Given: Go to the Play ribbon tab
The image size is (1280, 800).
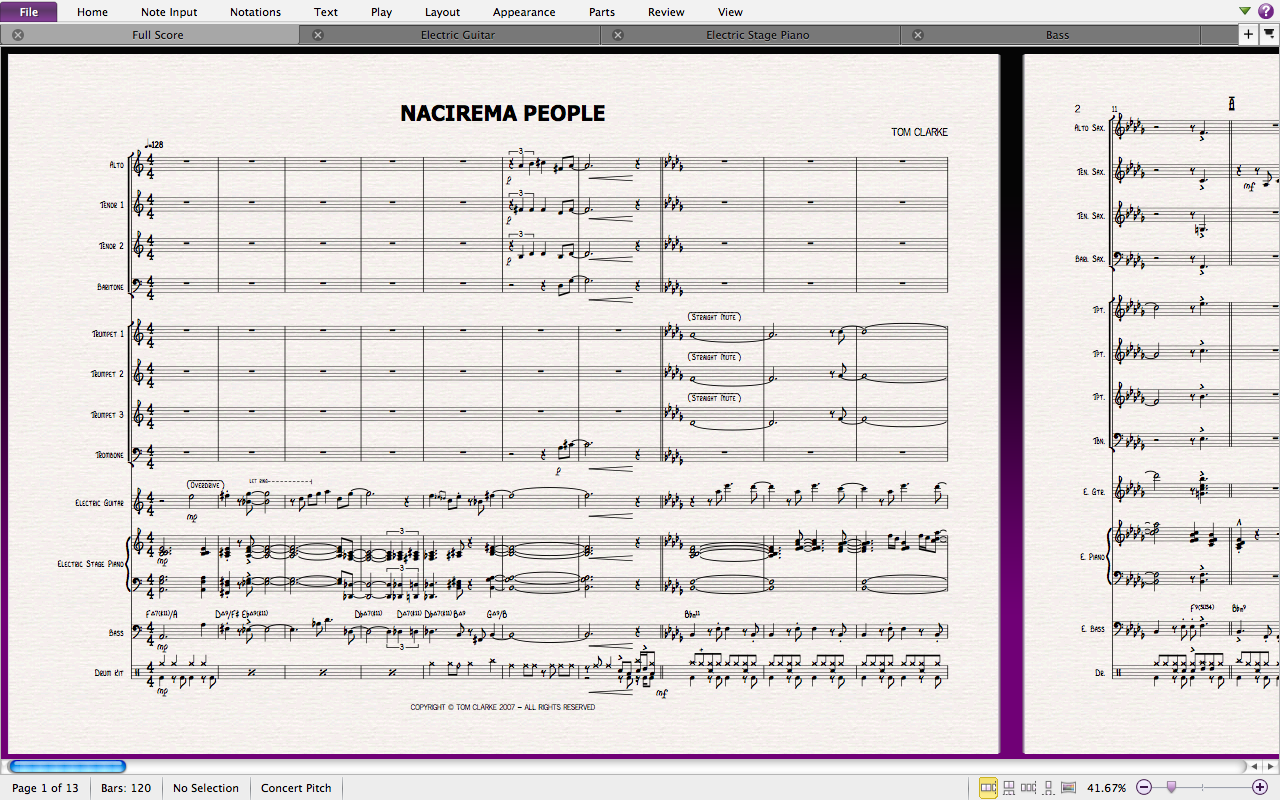Looking at the screenshot, I should pyautogui.click(x=381, y=12).
